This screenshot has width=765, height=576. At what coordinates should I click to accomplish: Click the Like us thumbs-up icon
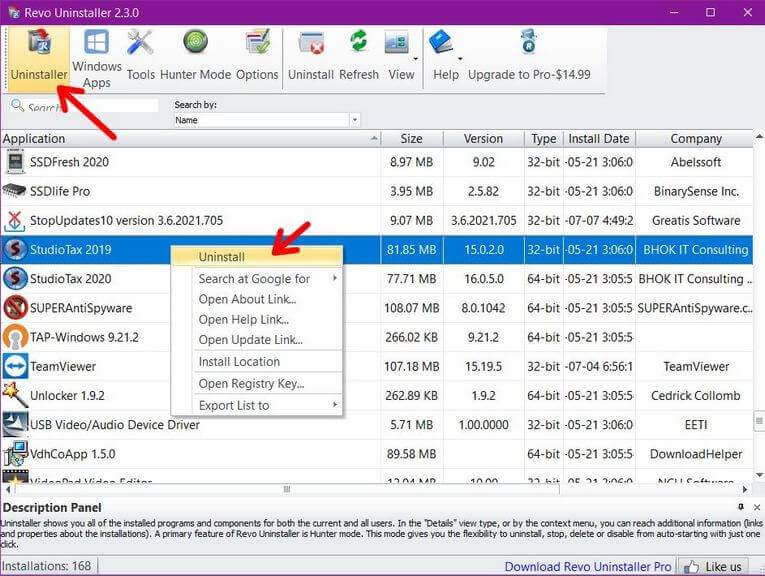pos(692,567)
